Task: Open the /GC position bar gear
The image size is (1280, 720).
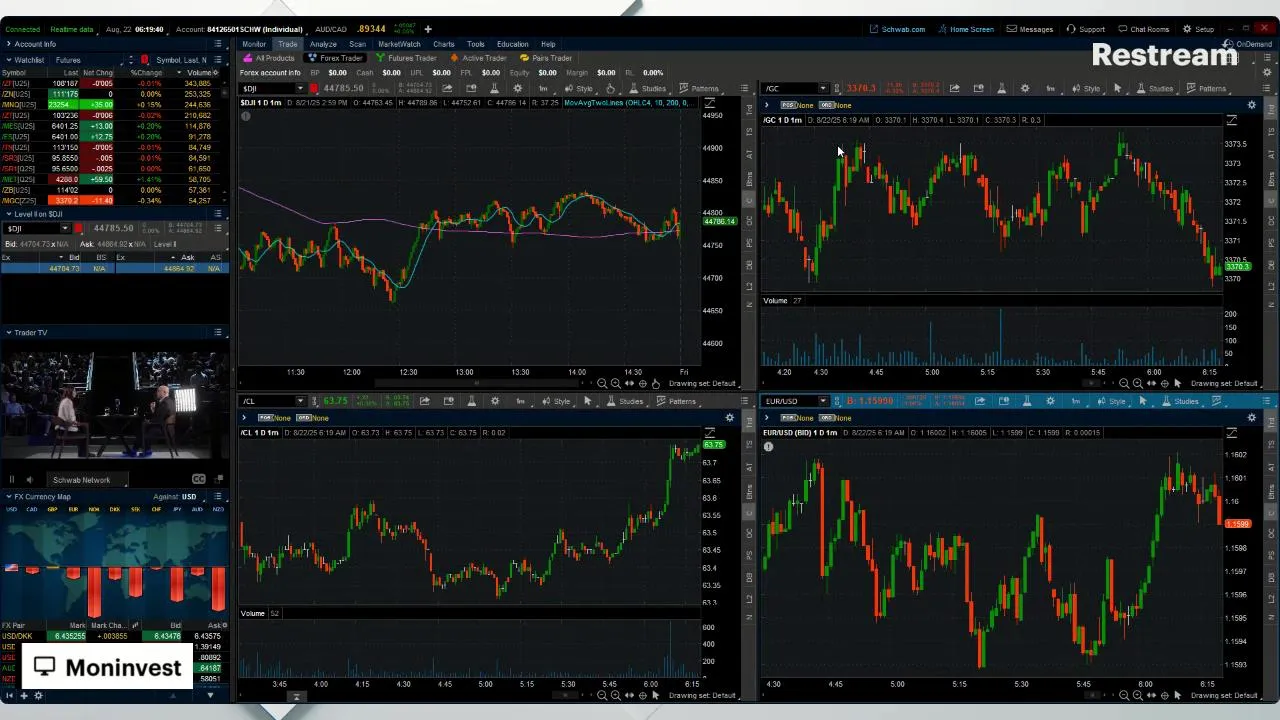Action: pos(1252,105)
